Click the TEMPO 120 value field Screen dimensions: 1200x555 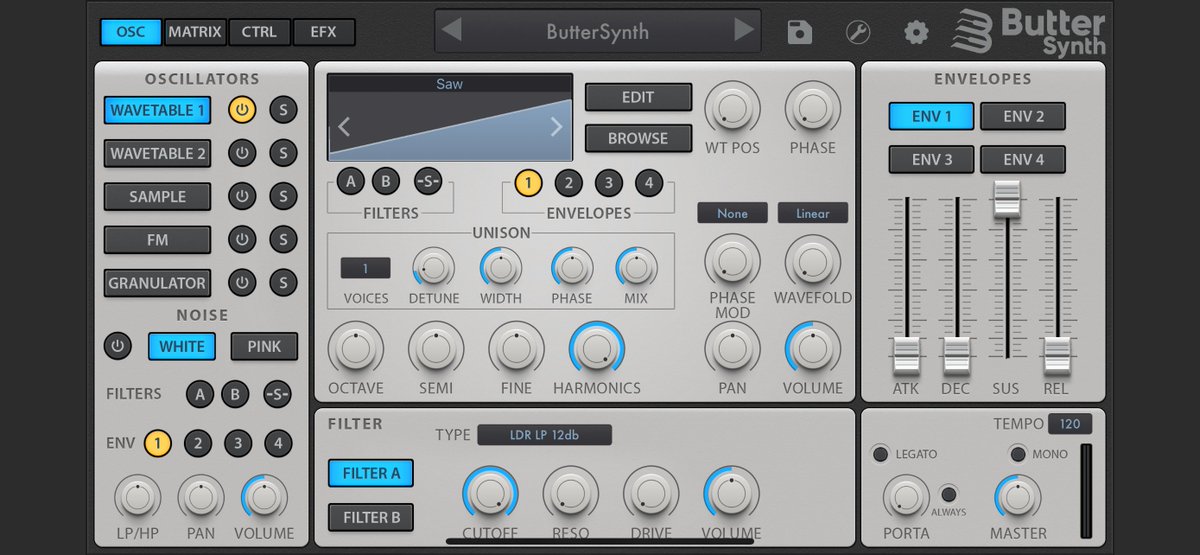(x=1070, y=424)
